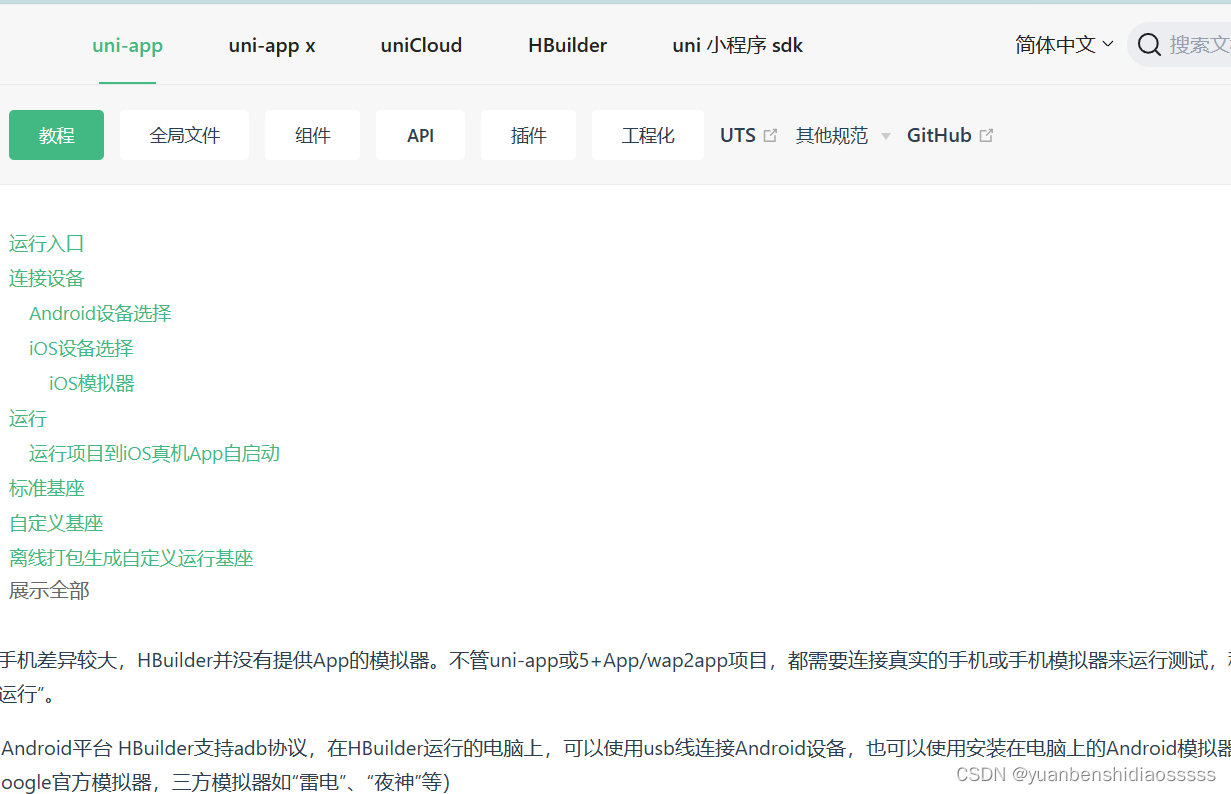
Task: Open the 工程化 section
Action: tap(647, 134)
